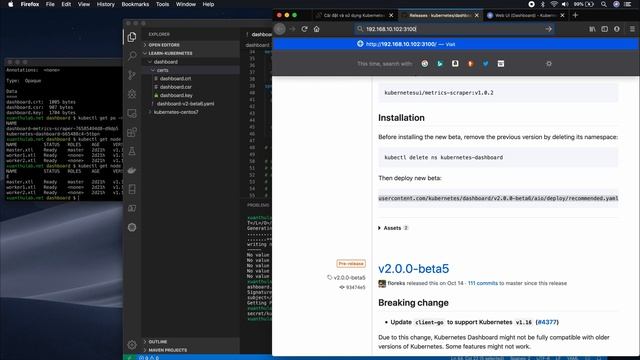Close the Releases kubernetes/dashboard tab
This screenshot has height=360, width=640.
tap(476, 16)
